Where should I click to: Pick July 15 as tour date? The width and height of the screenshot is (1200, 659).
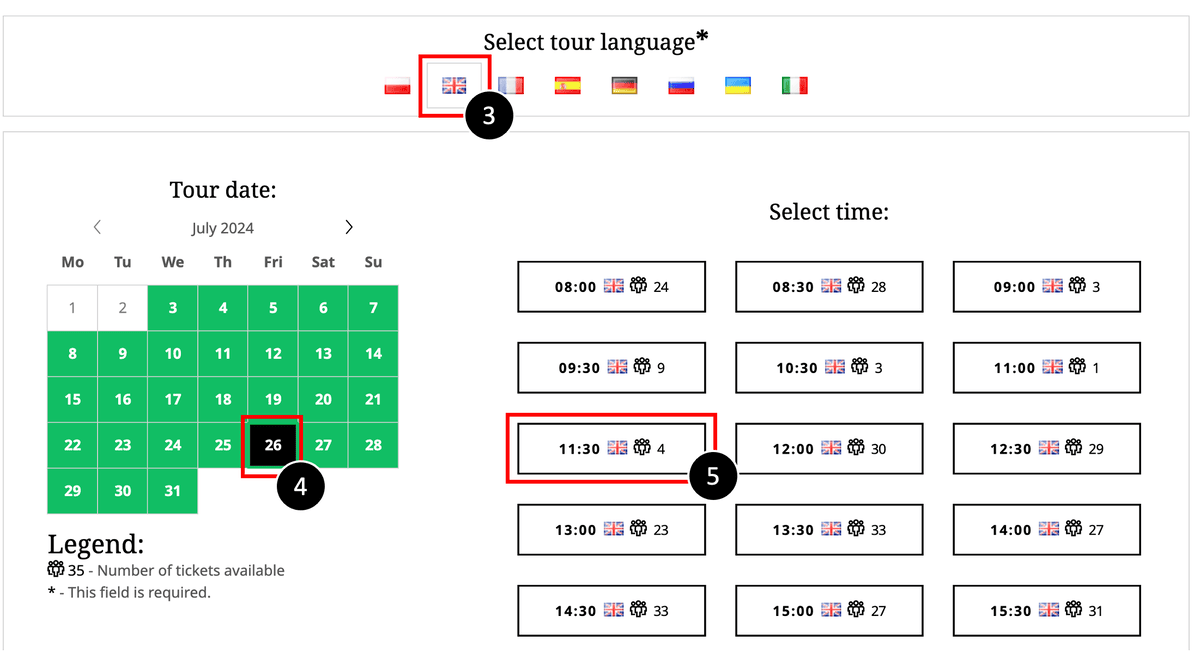73,399
